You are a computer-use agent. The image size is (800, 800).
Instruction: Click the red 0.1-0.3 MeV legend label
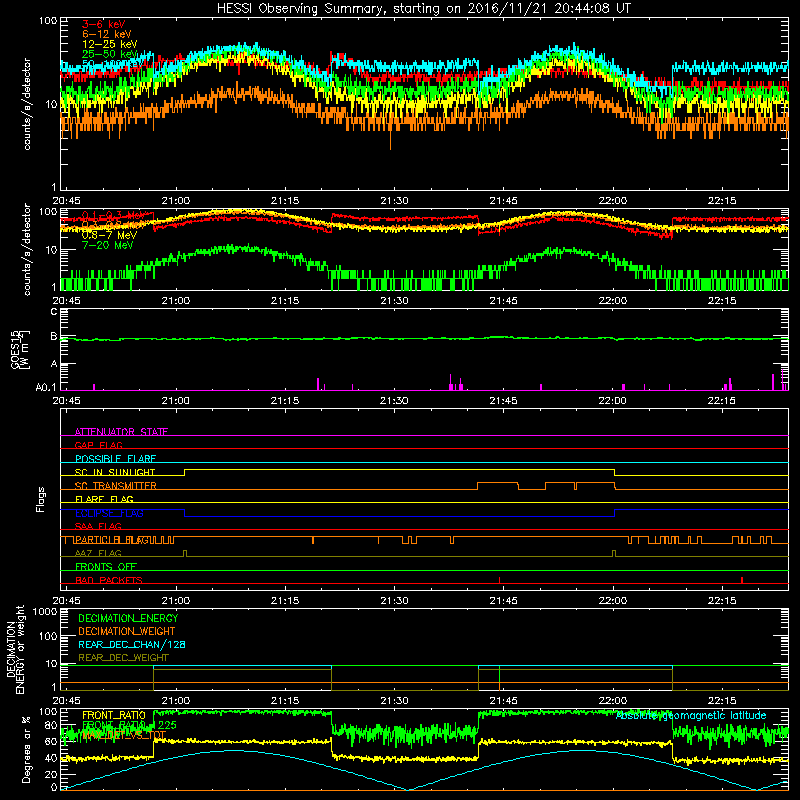pyautogui.click(x=116, y=215)
